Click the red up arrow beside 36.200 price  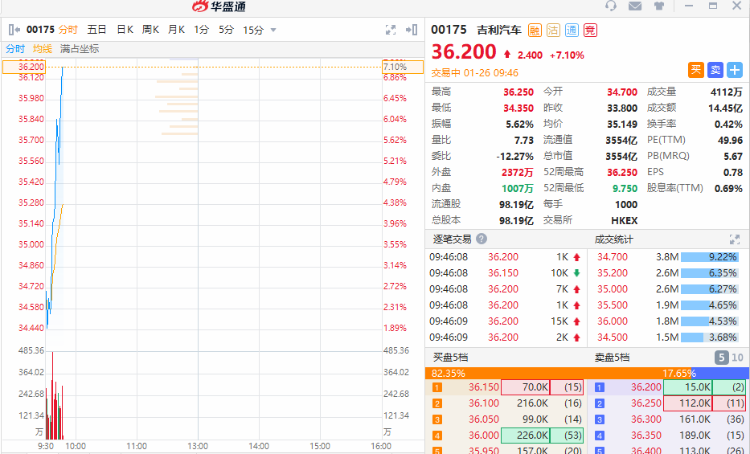[x=507, y=55]
